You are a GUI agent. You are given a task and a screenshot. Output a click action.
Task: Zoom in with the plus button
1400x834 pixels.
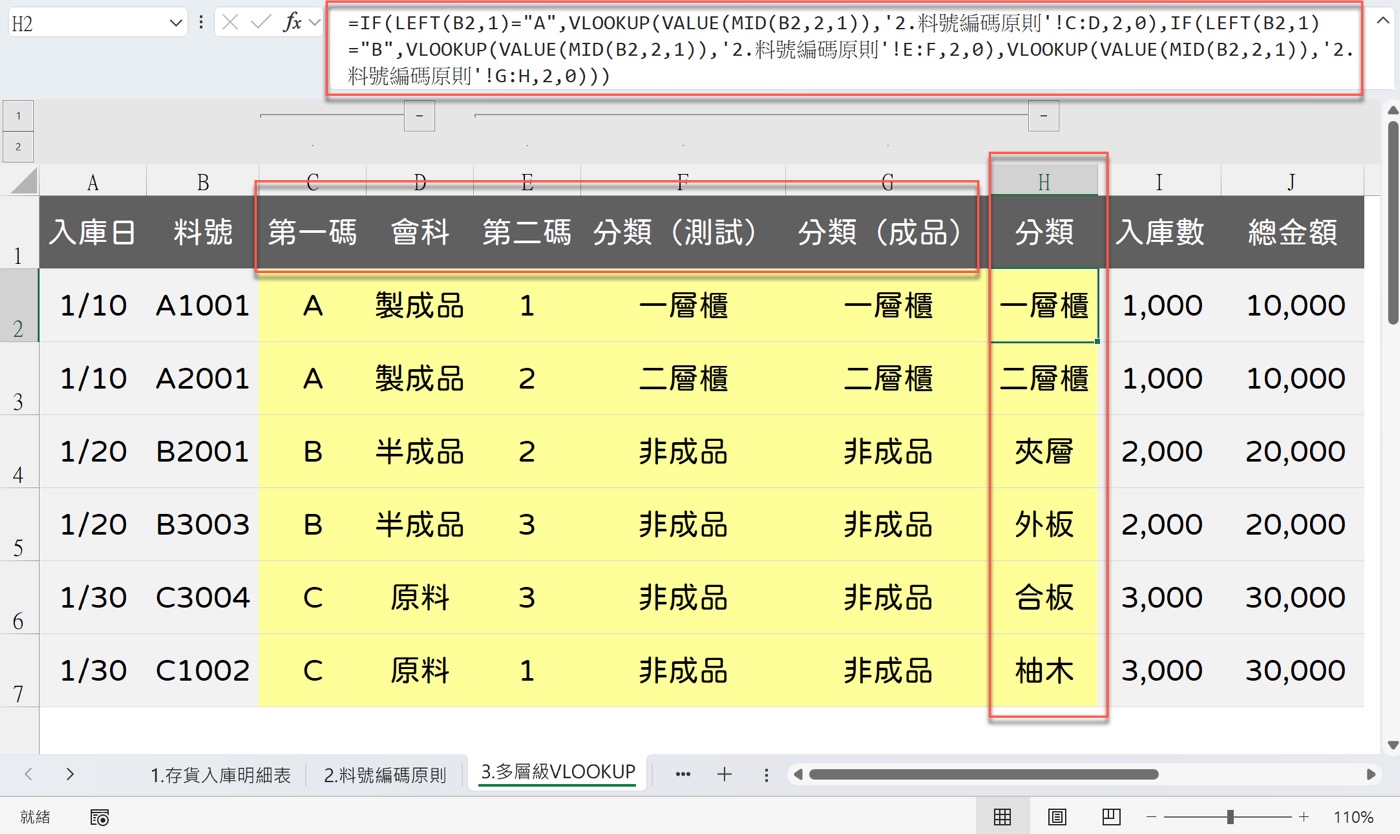tap(1303, 817)
